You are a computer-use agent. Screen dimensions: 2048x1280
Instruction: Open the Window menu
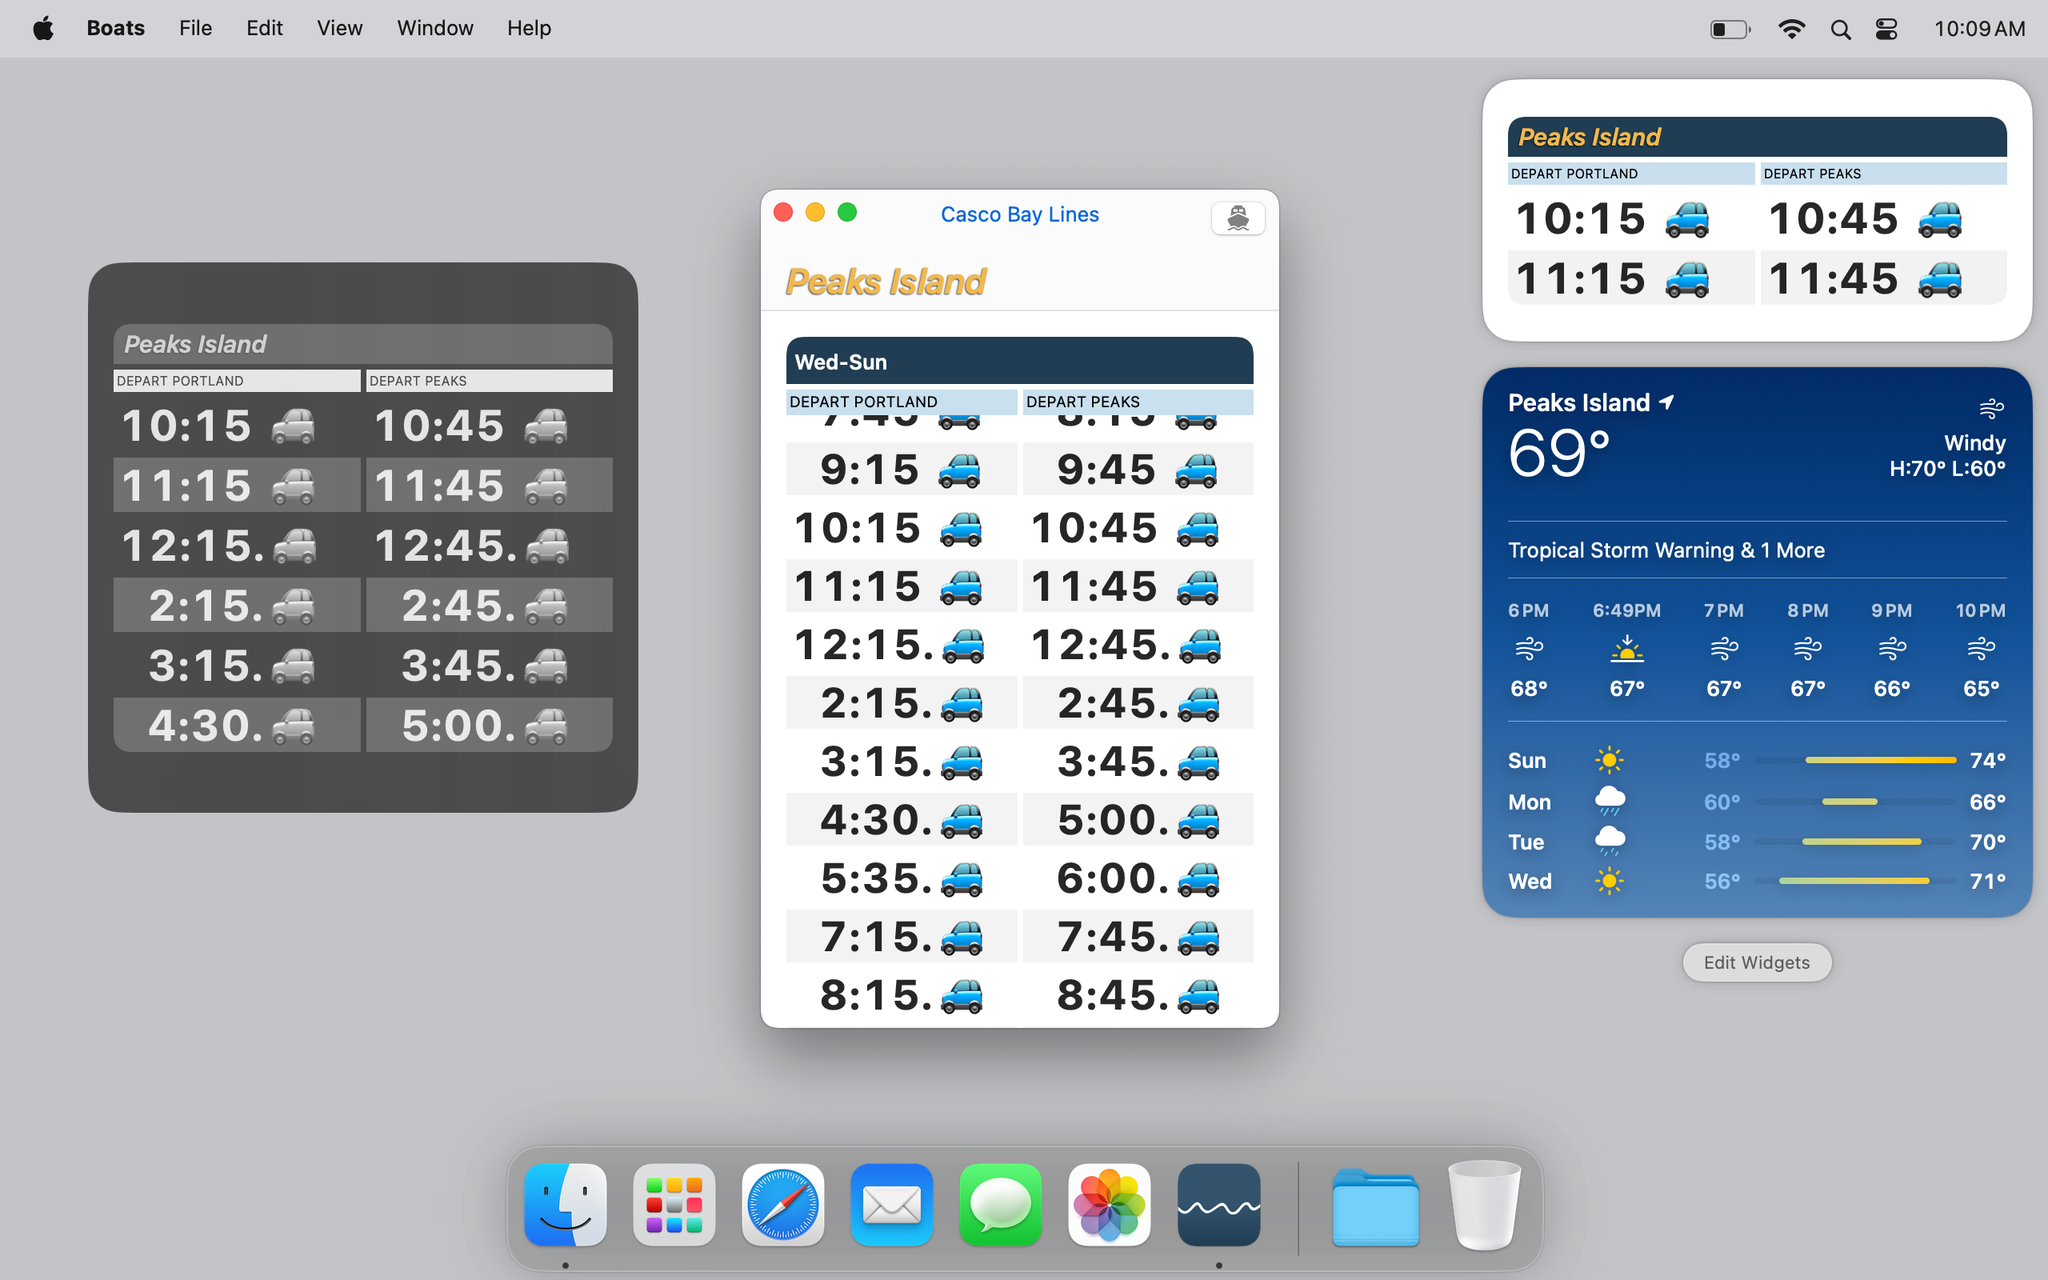pyautogui.click(x=435, y=28)
